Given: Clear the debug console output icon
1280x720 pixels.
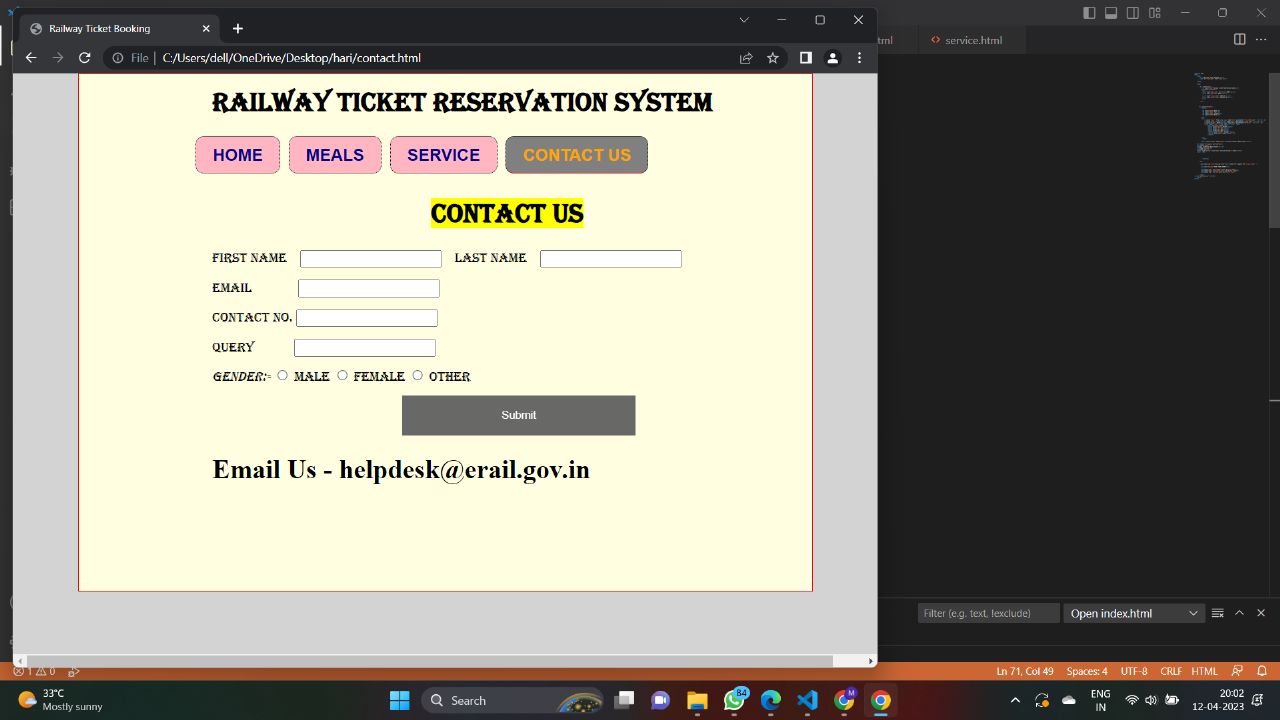Looking at the screenshot, I should coord(1217,612).
